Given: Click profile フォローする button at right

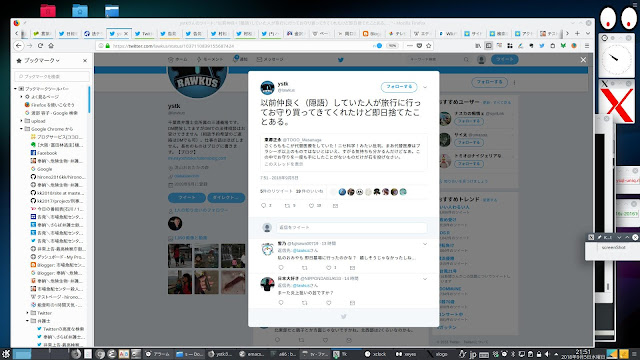Looking at the screenshot, I should (x=489, y=82).
